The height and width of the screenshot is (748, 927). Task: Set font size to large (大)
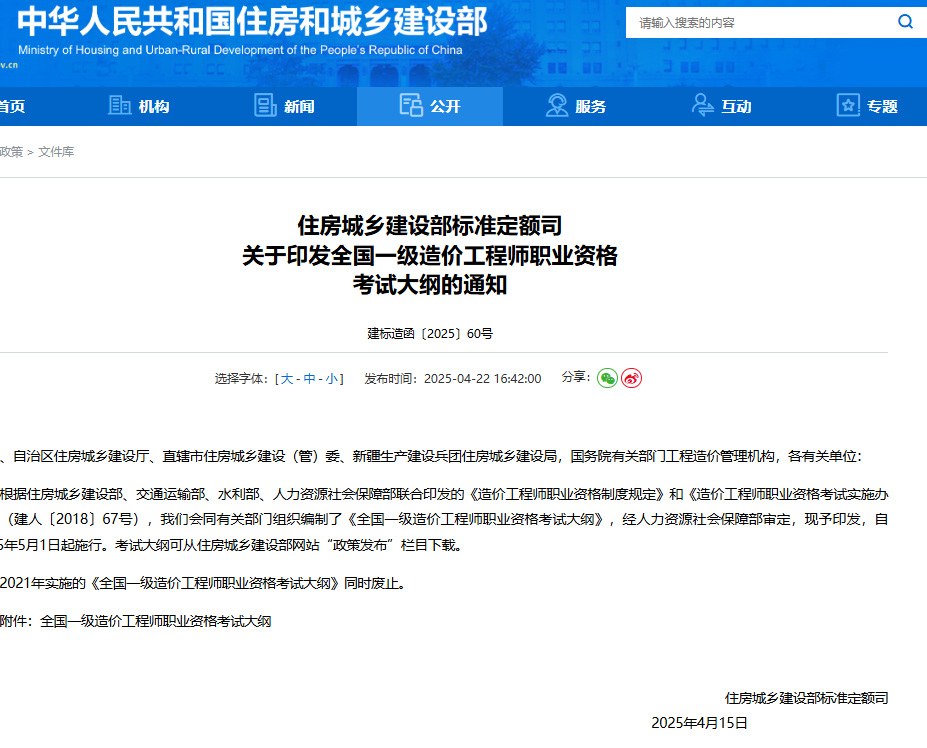pyautogui.click(x=287, y=379)
